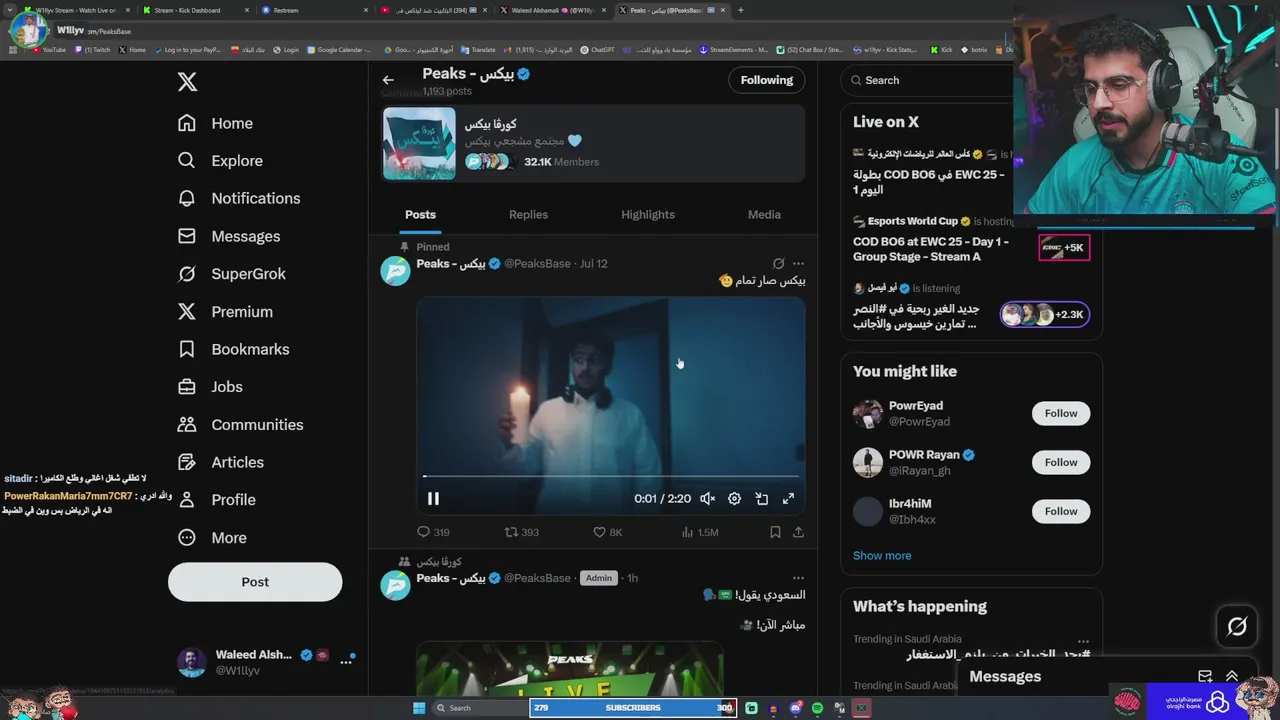The image size is (1280, 720).
Task: Open Profile in the sidebar
Action: [x=216, y=500]
